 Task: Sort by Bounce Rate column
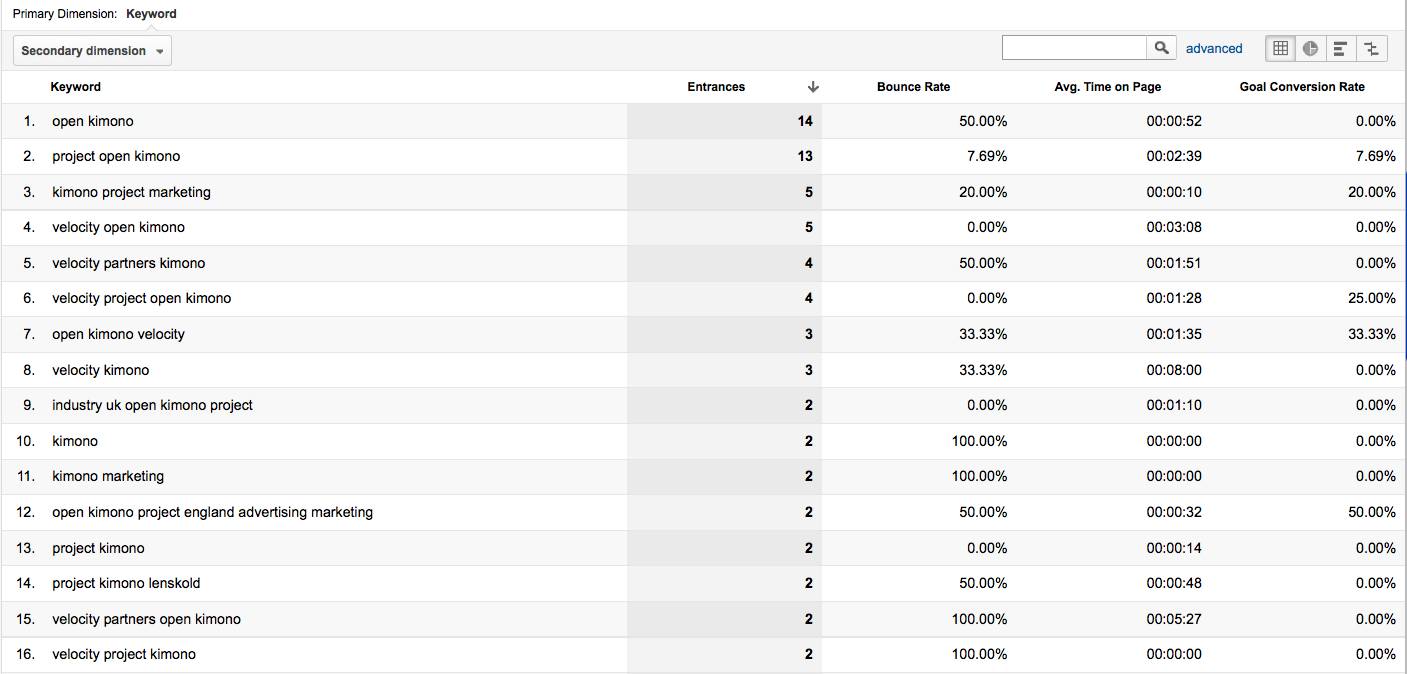(x=913, y=87)
